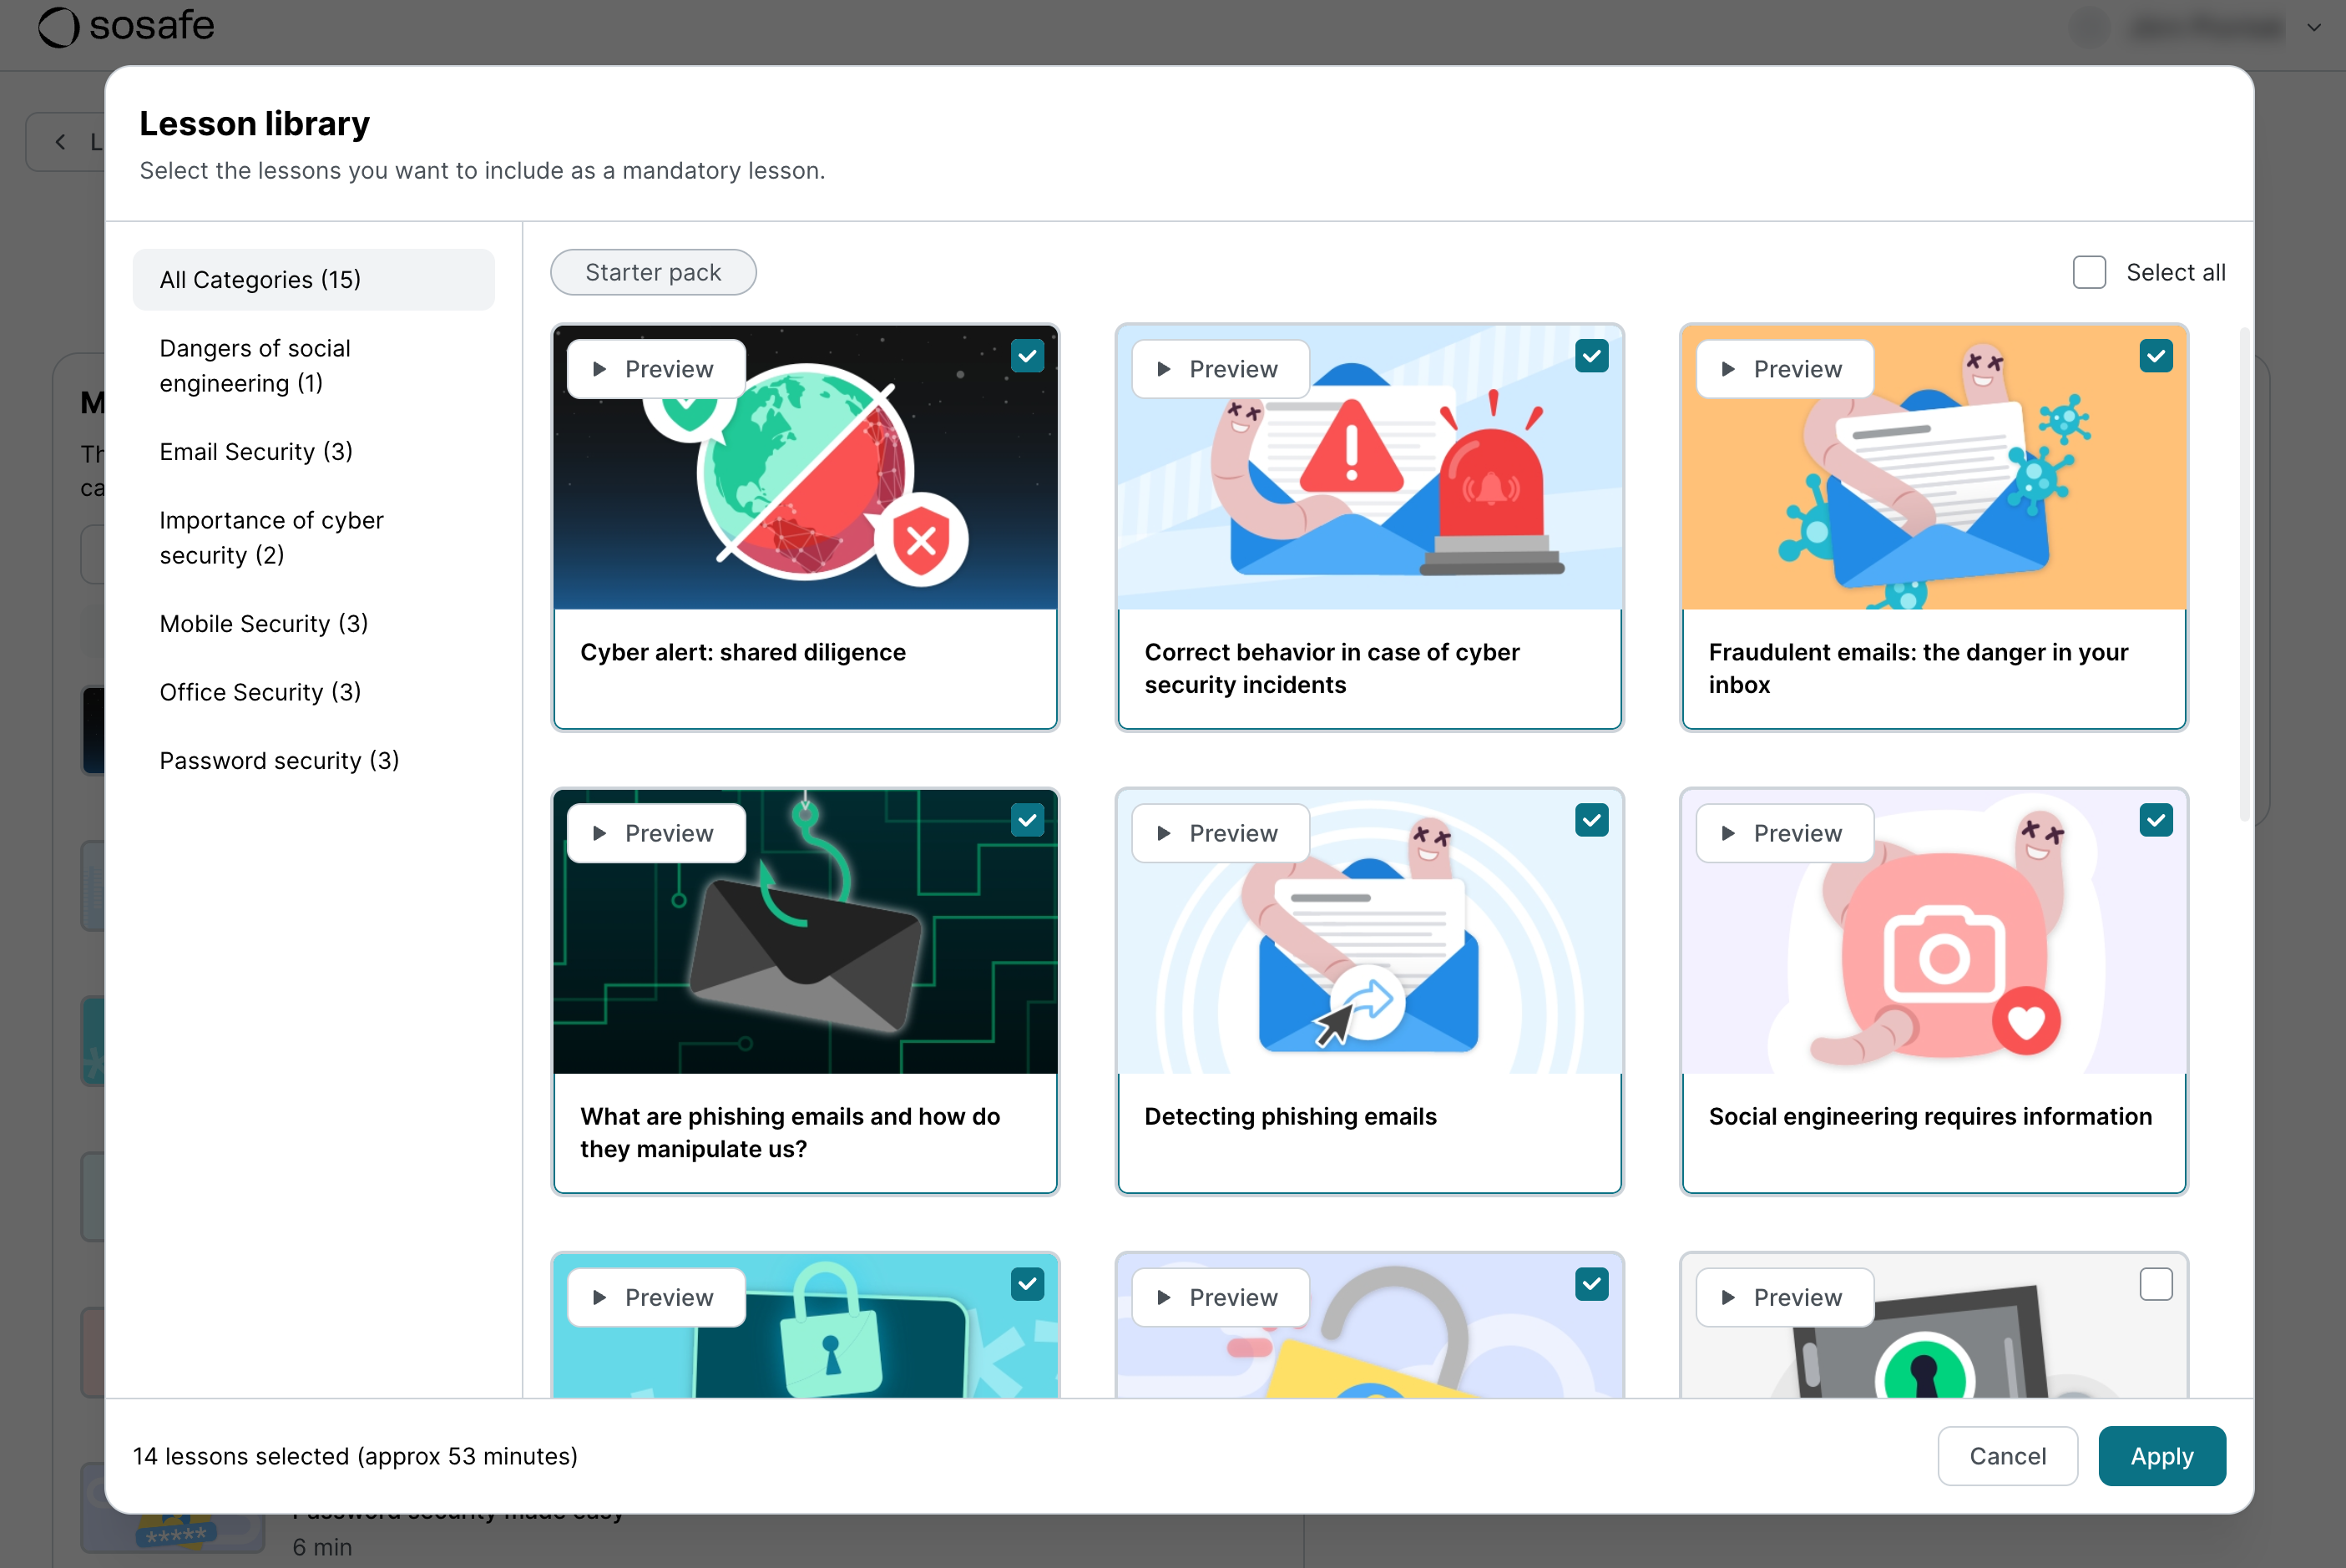Filter by Mobile Security (3)
The width and height of the screenshot is (2346, 1568).
pyautogui.click(x=313, y=624)
